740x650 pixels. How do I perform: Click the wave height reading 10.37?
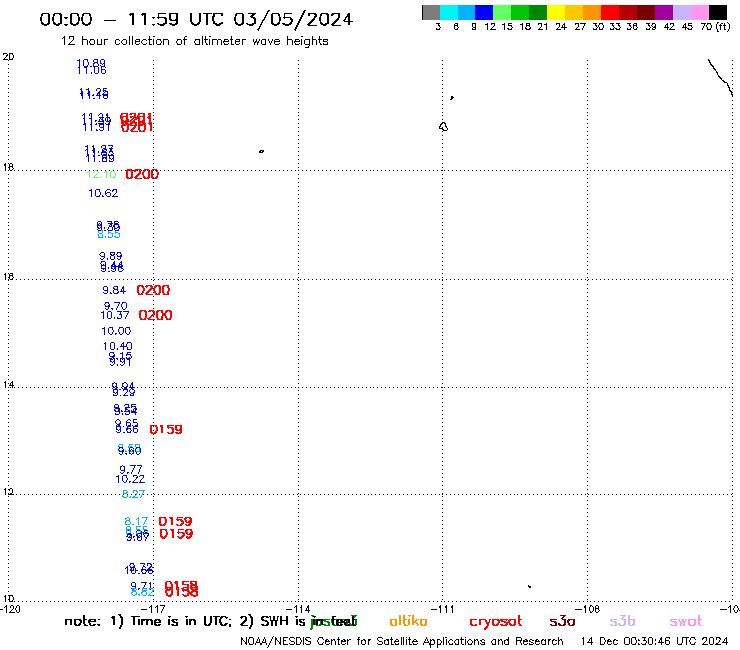[115, 315]
